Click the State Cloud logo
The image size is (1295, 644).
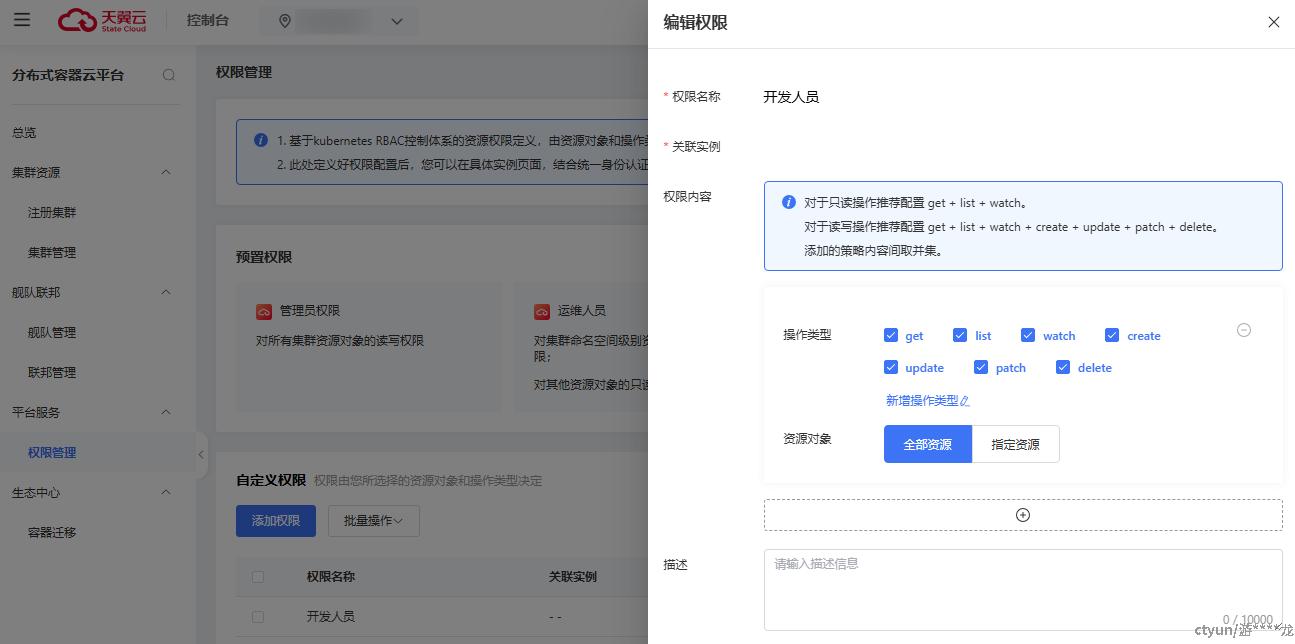102,20
